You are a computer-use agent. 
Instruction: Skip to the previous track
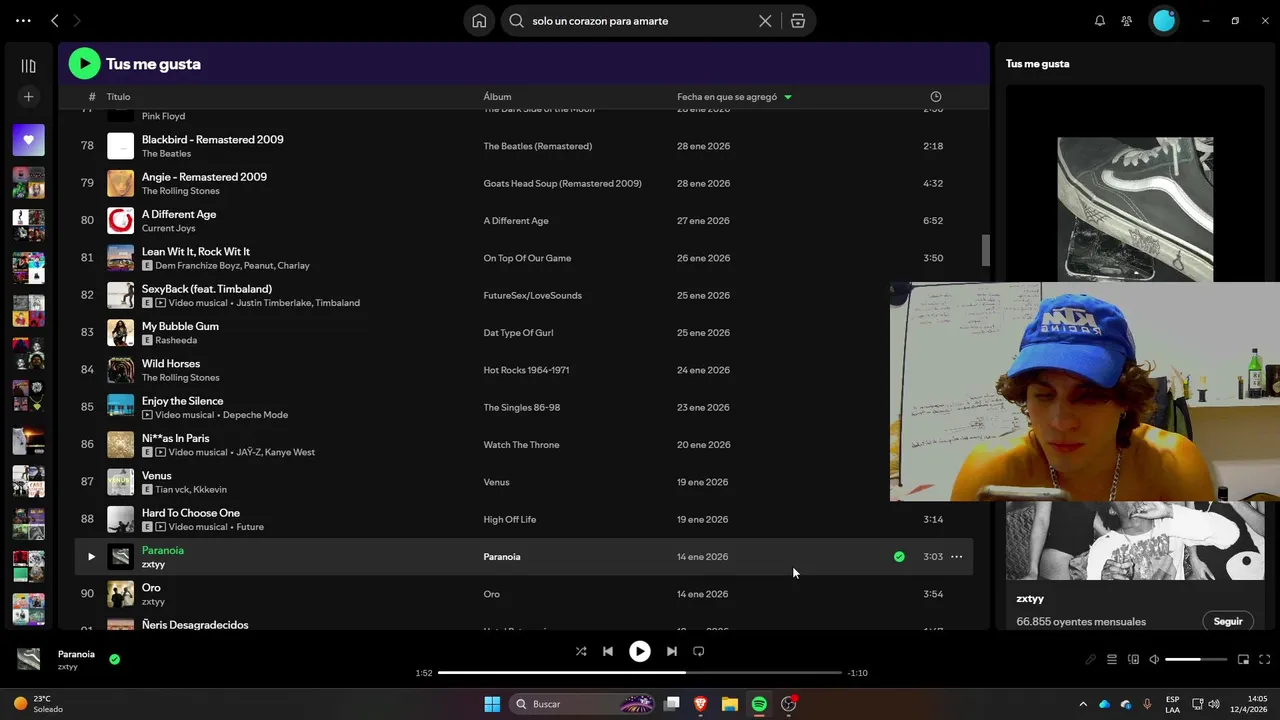(x=608, y=651)
